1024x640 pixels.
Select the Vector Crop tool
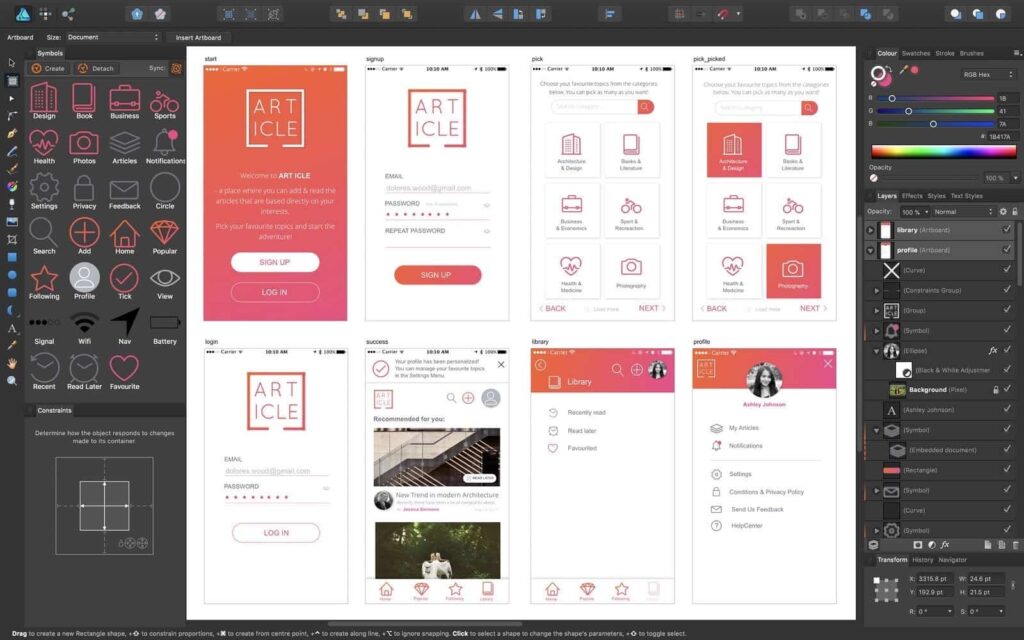pyautogui.click(x=11, y=240)
